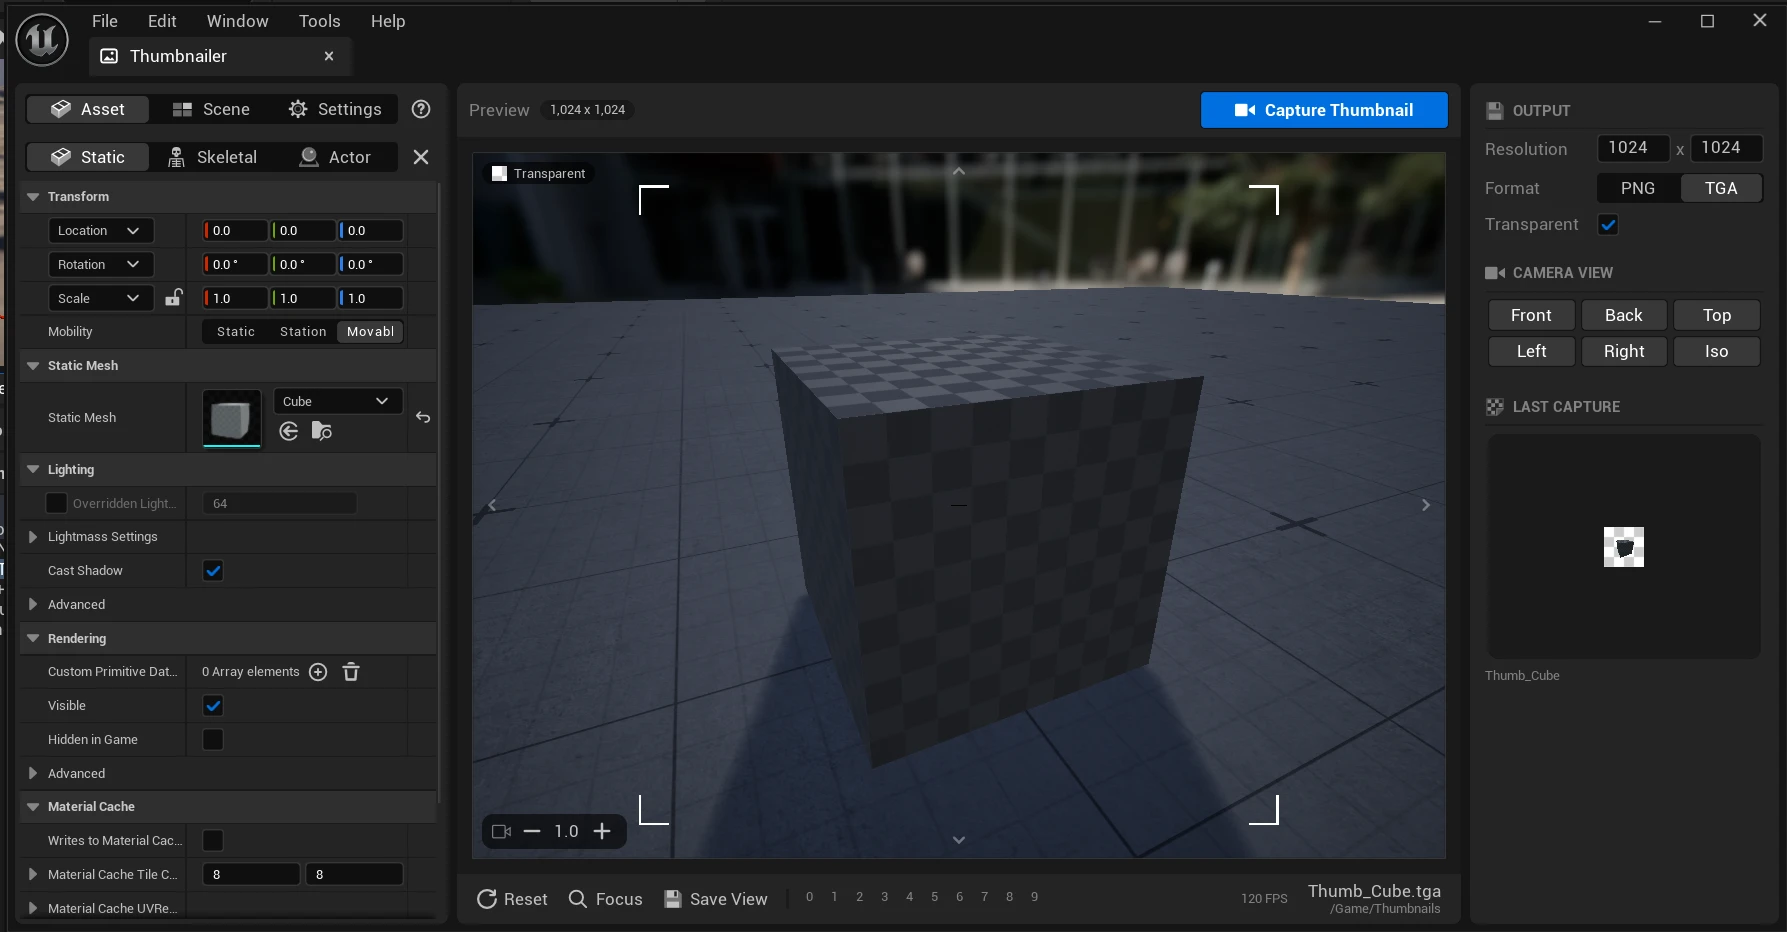
Task: Open the Scale dropdown
Action: pyautogui.click(x=101, y=299)
